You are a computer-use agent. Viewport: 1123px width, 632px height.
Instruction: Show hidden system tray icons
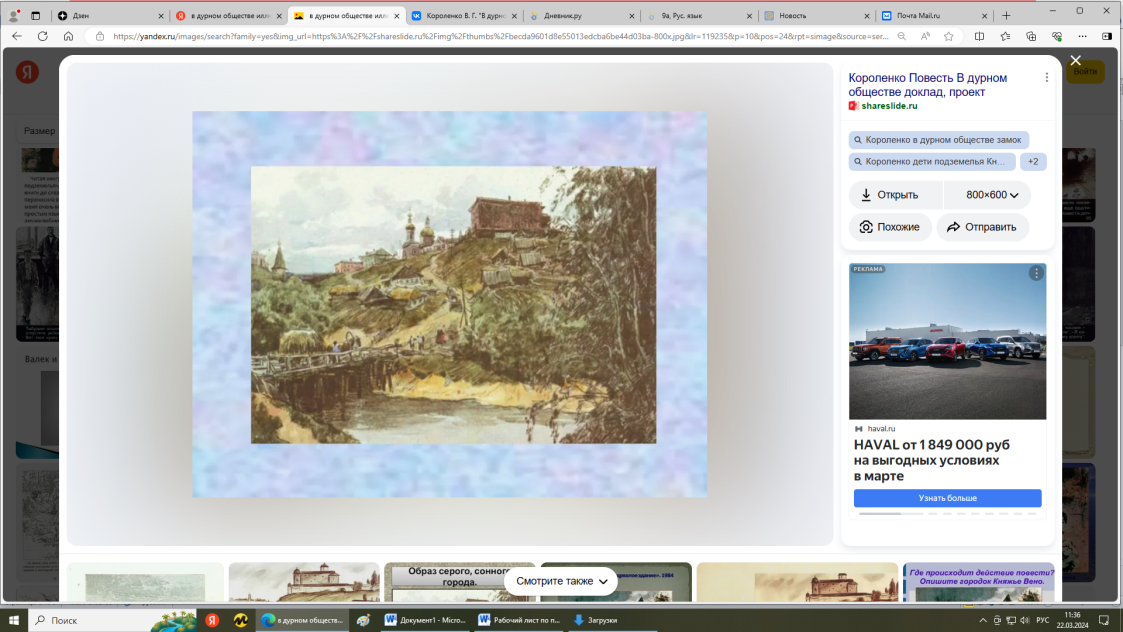pyautogui.click(x=983, y=621)
